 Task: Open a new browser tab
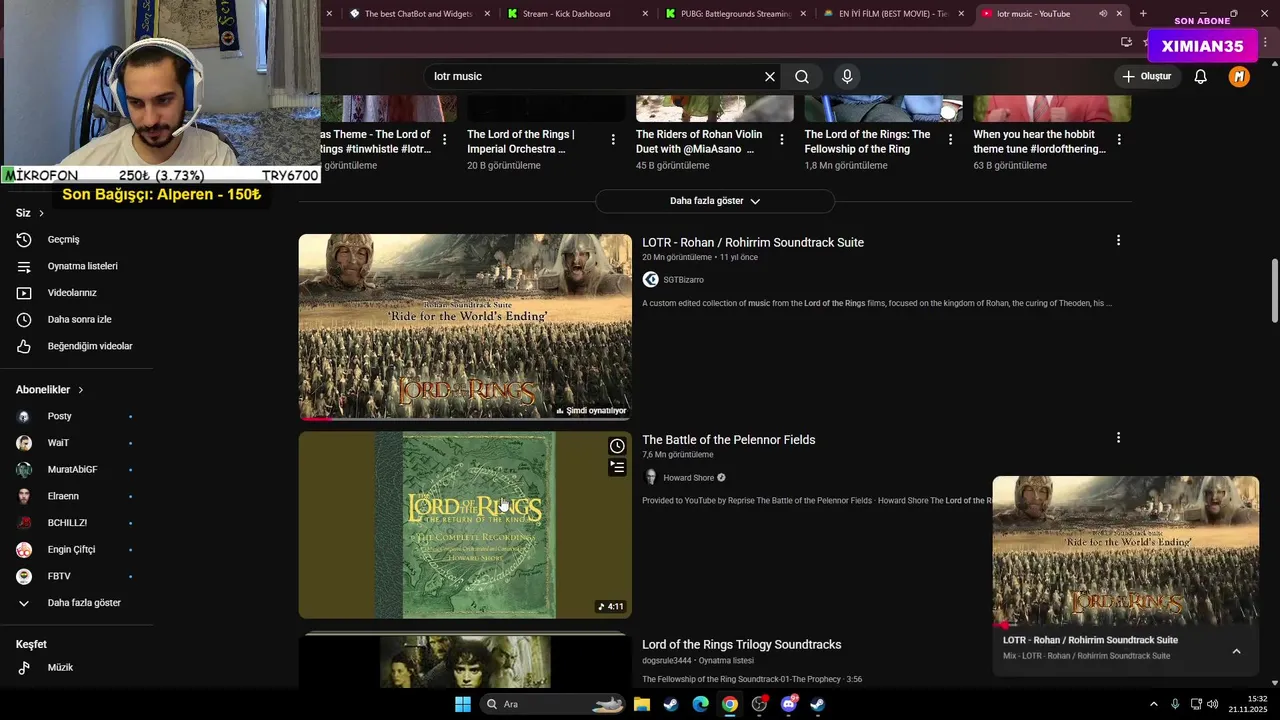click(1143, 14)
